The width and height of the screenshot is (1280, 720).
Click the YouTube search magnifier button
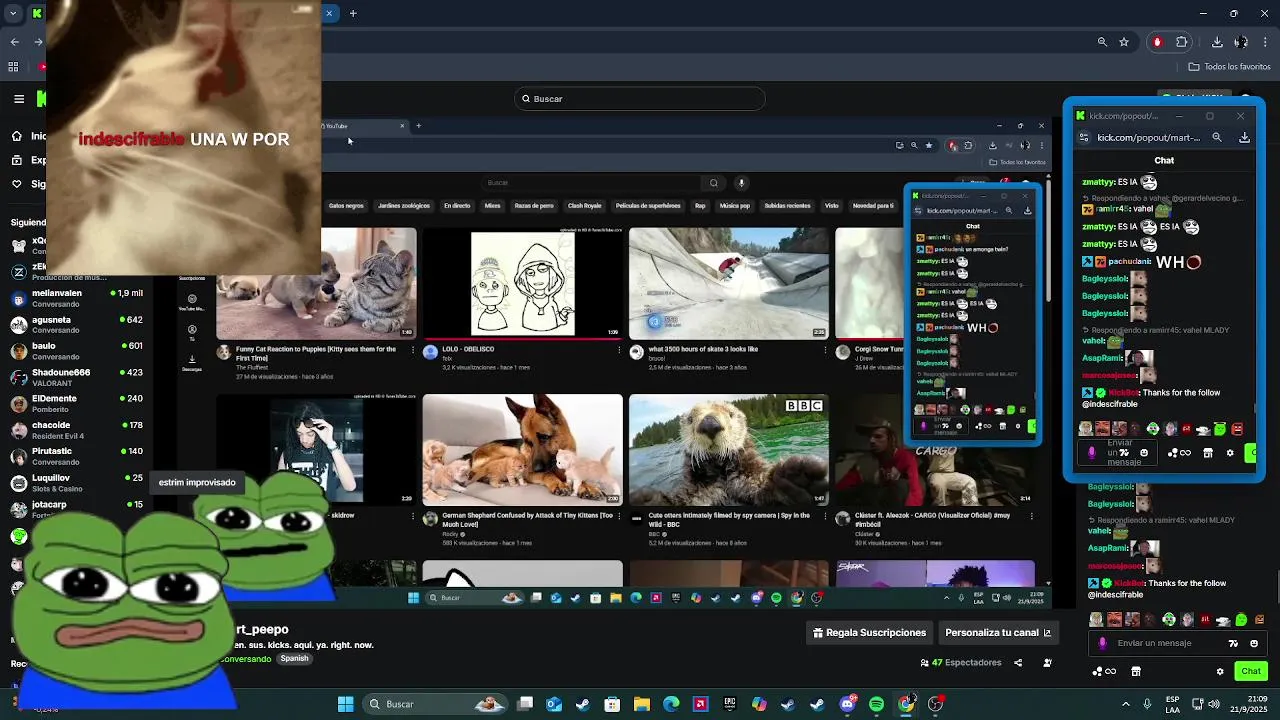click(x=713, y=183)
